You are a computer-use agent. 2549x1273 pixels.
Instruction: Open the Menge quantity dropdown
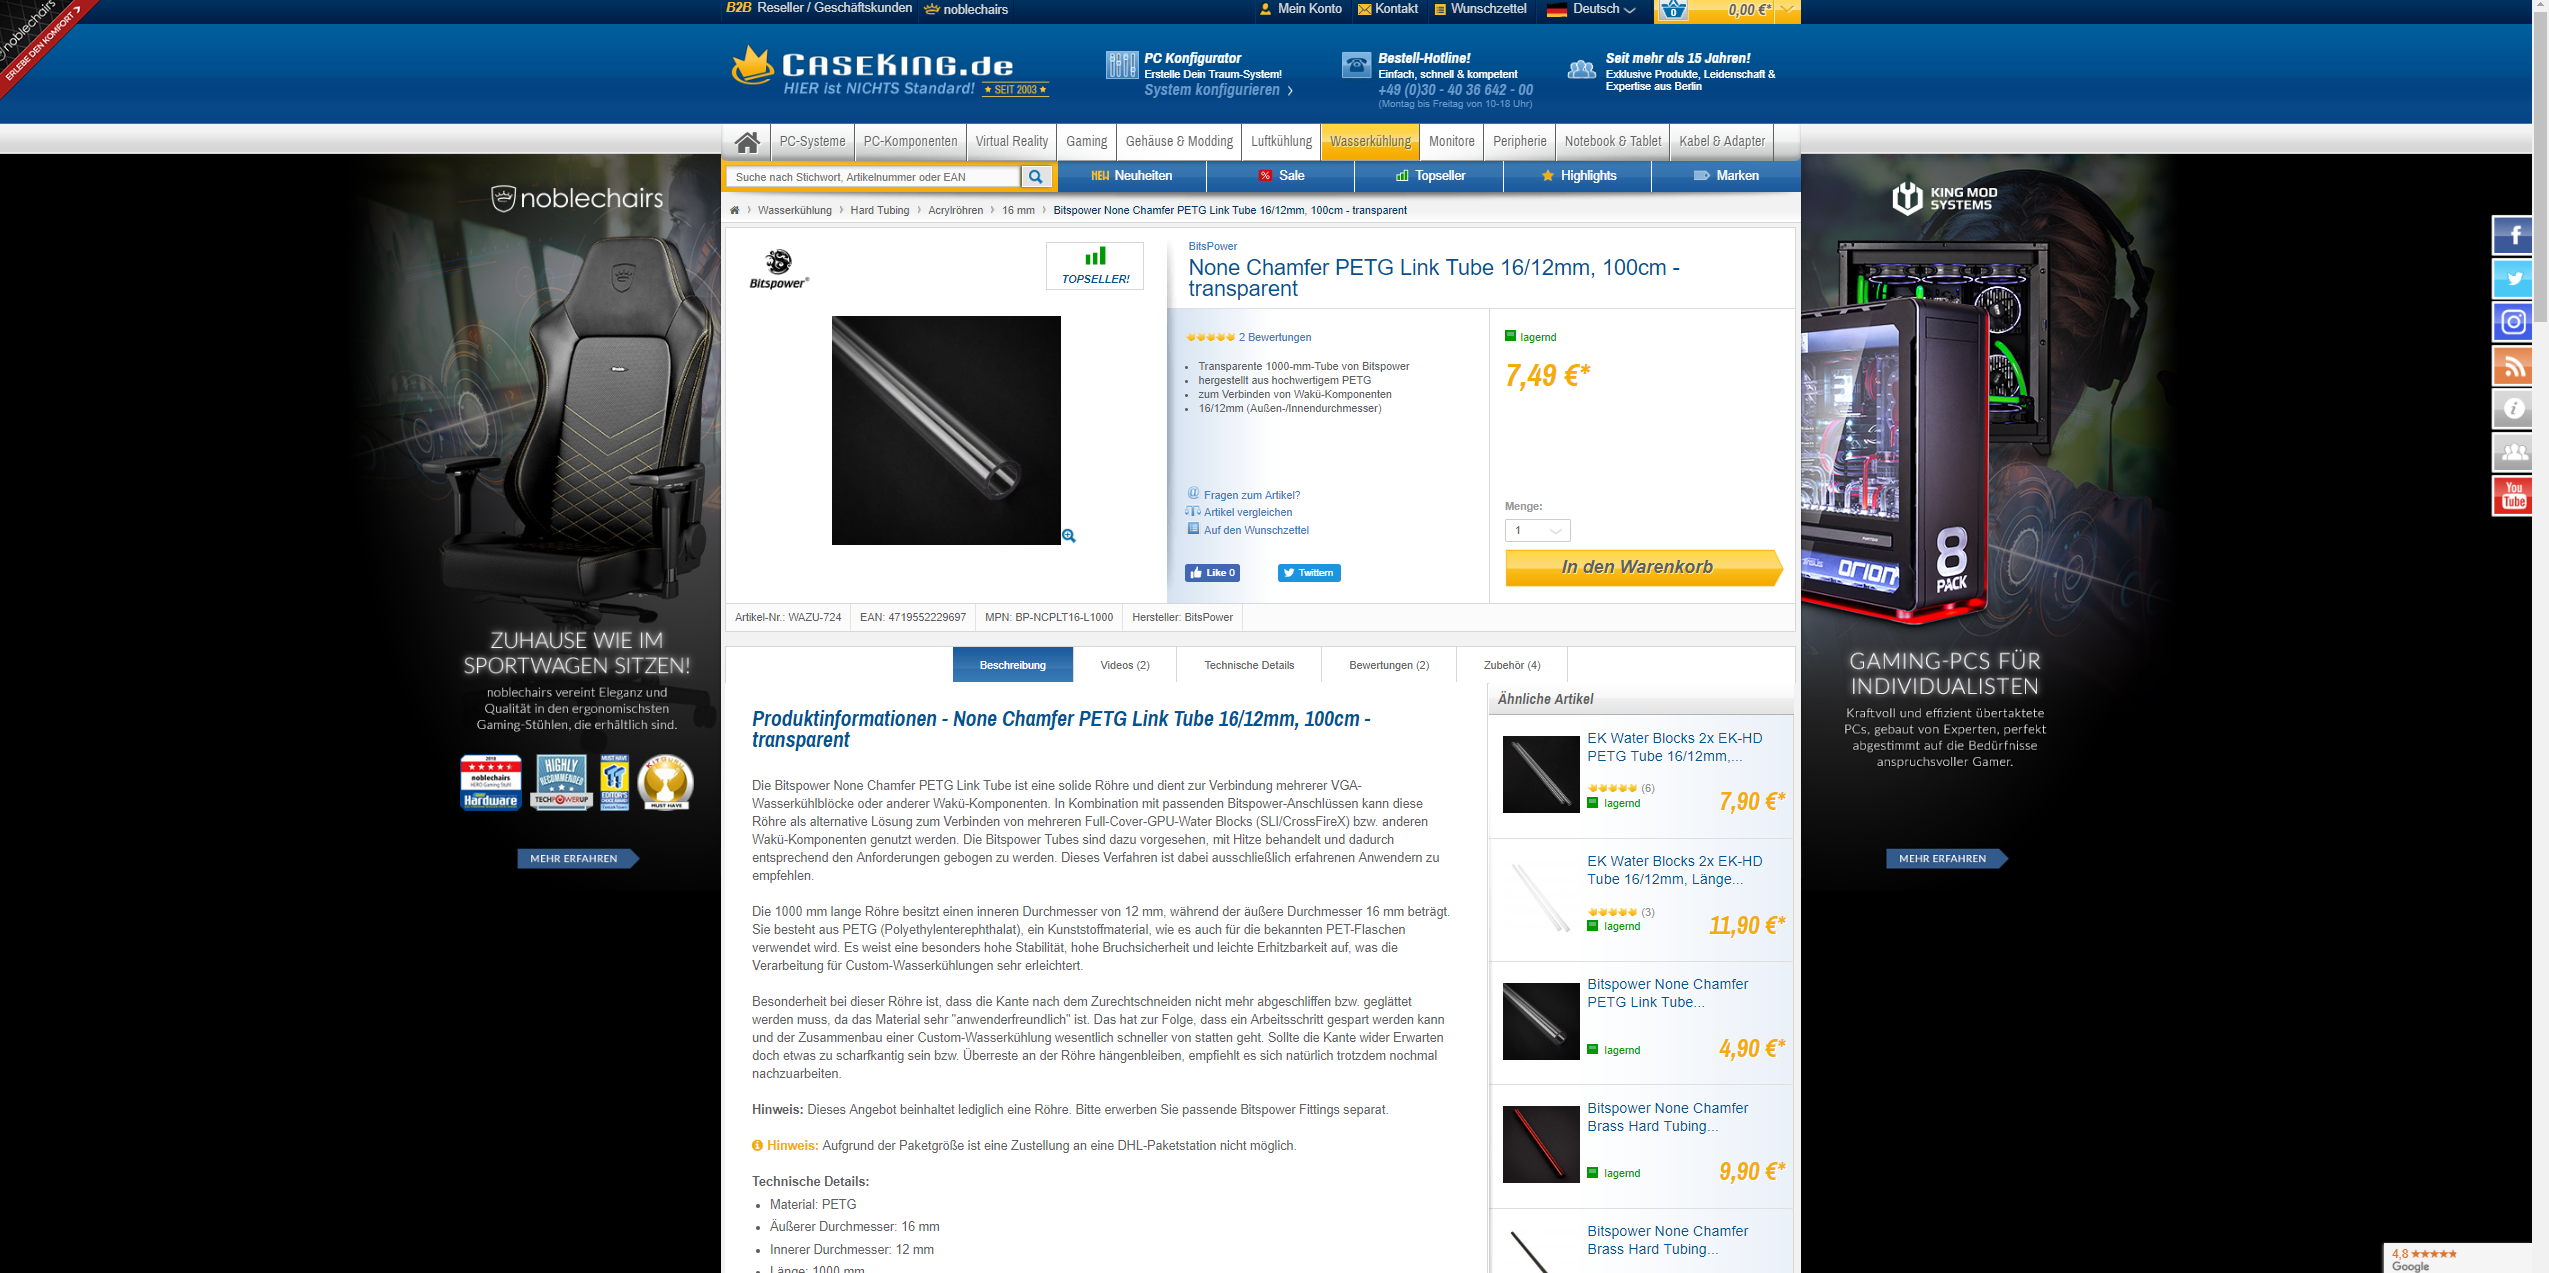coord(1537,530)
